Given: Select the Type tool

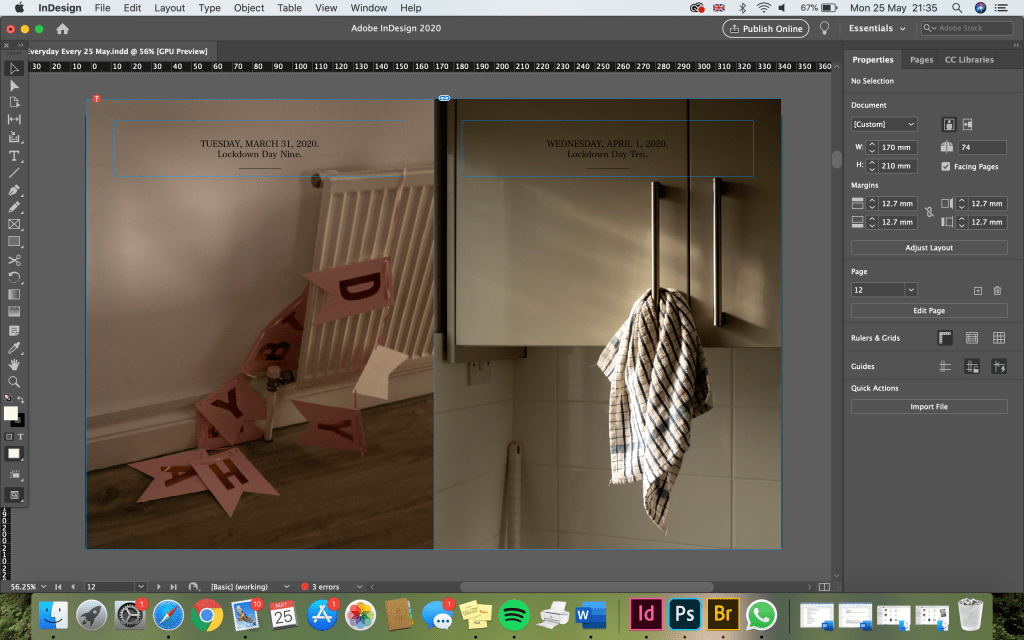Looking at the screenshot, I should pos(15,156).
